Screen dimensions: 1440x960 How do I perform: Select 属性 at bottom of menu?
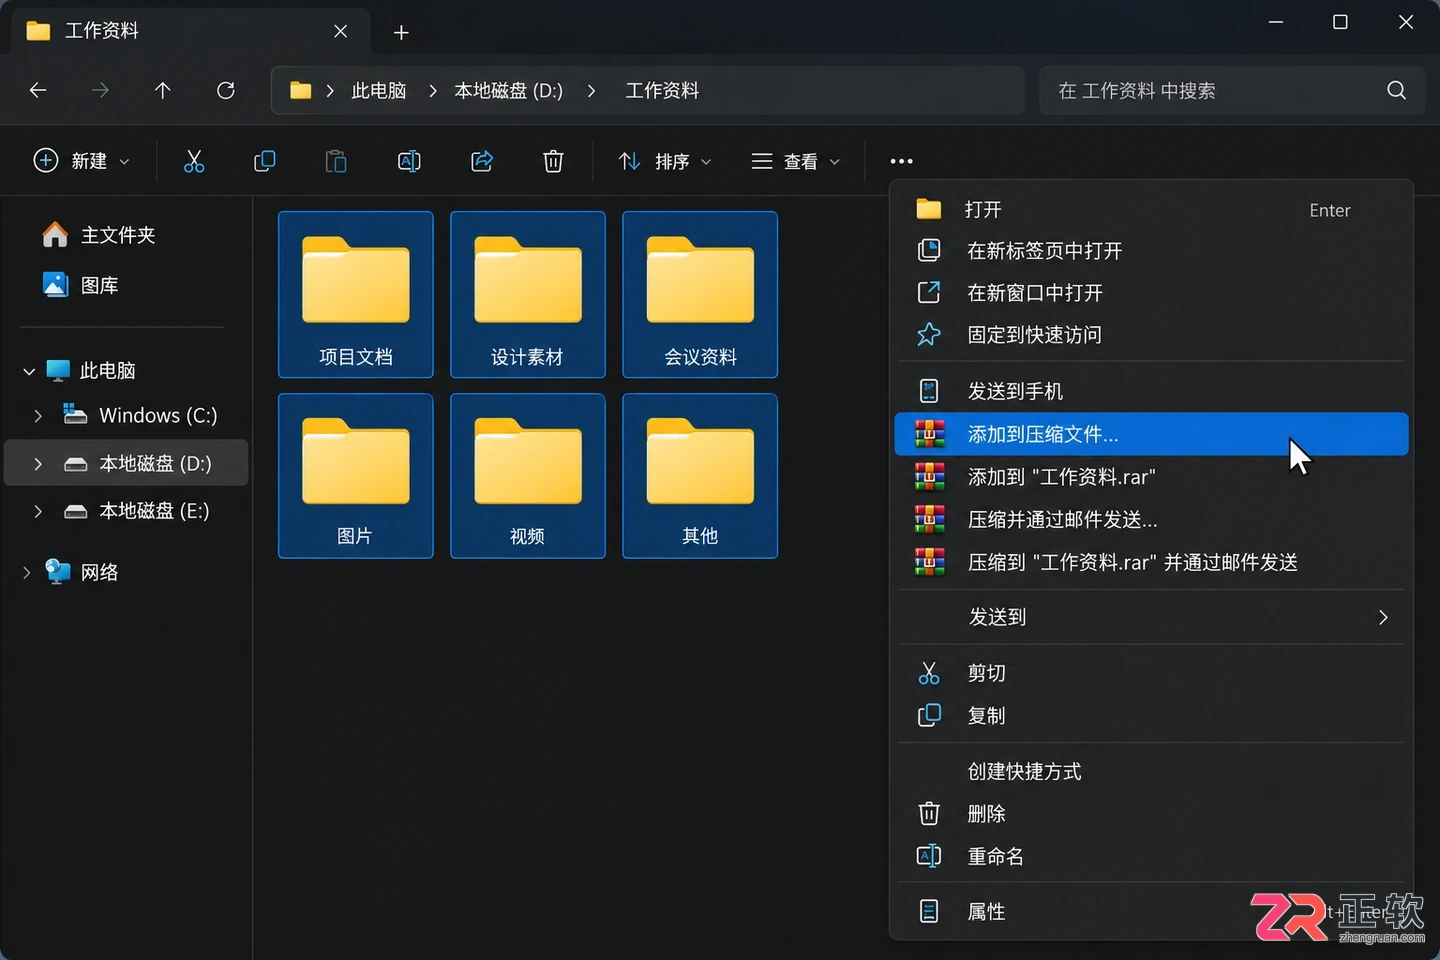[x=1151, y=911]
